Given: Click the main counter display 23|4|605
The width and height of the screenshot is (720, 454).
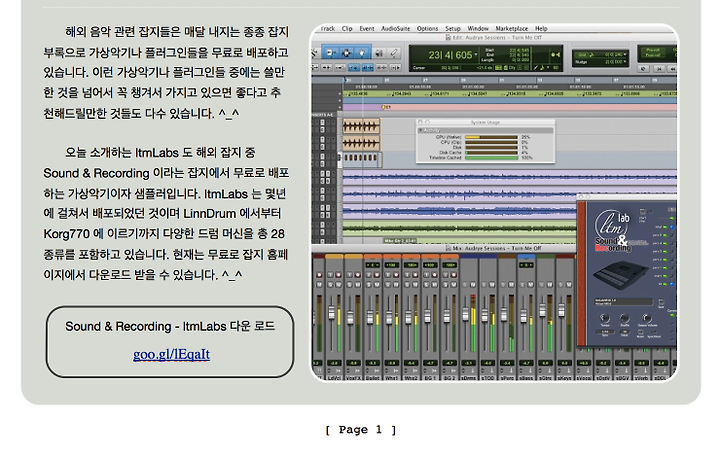Looking at the screenshot, I should [450, 55].
